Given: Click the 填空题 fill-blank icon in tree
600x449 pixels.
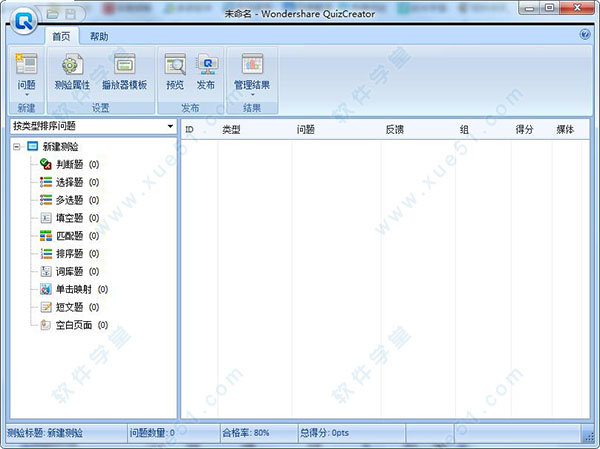Looking at the screenshot, I should [x=46, y=218].
